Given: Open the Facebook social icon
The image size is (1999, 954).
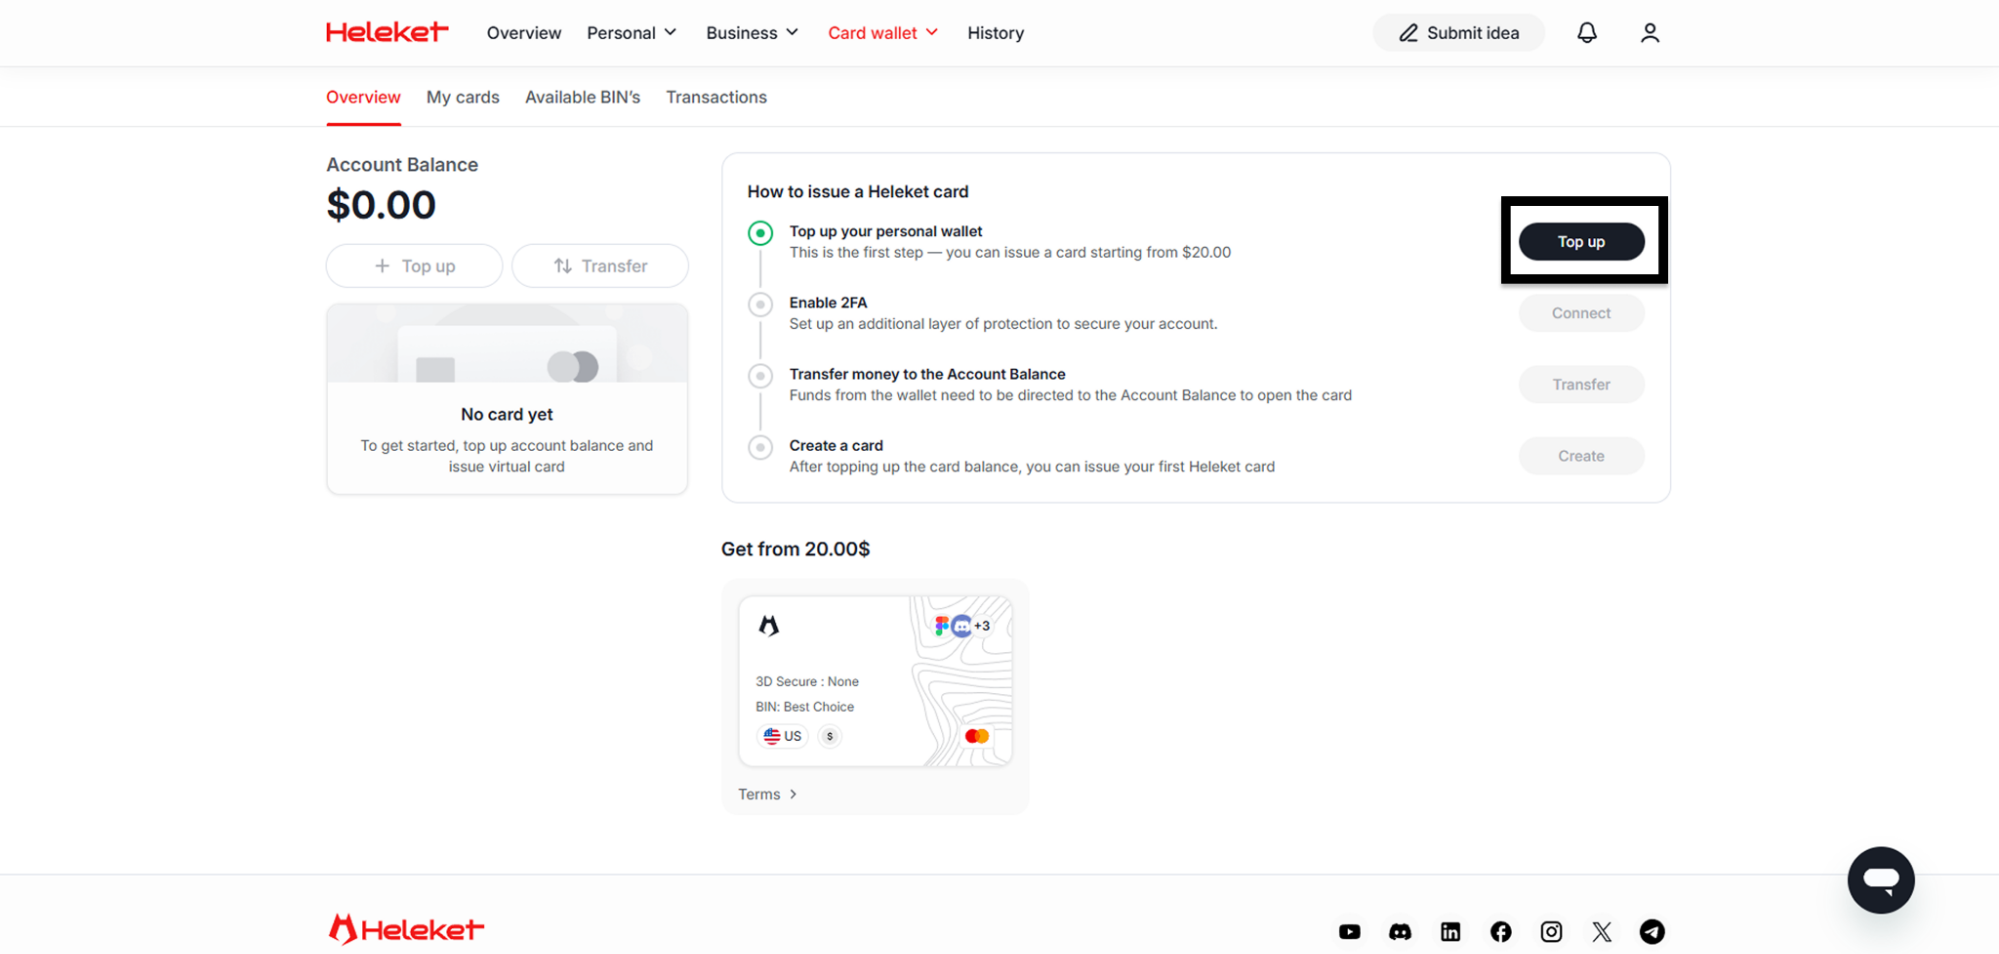Looking at the screenshot, I should coord(1501,932).
